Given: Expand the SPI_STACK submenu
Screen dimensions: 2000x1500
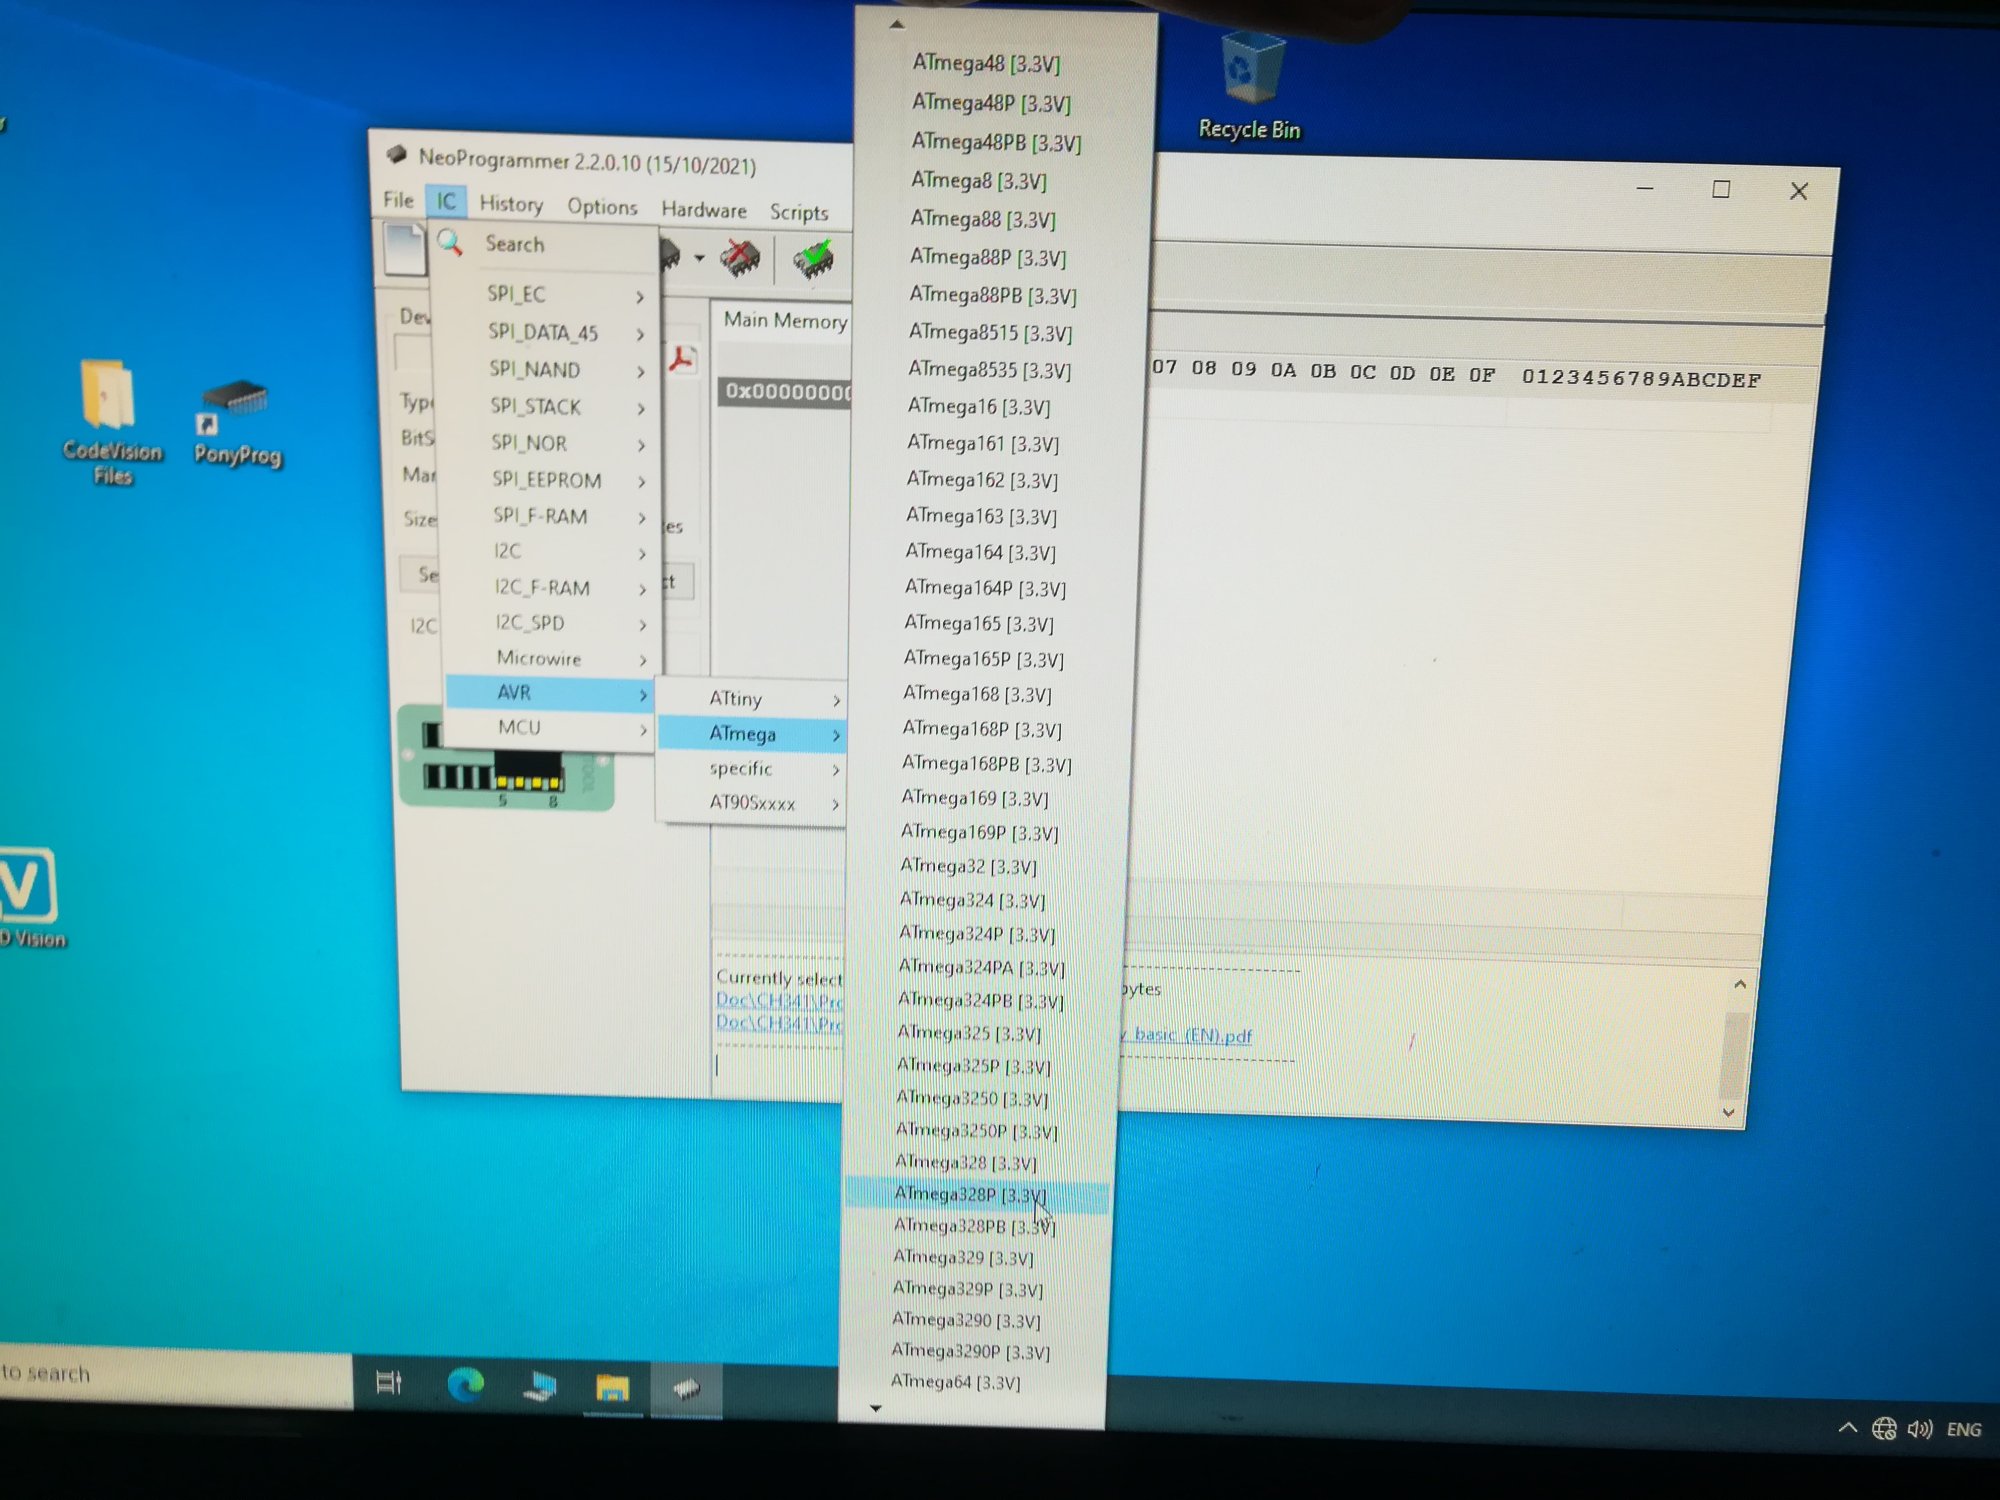Looking at the screenshot, I should (x=549, y=407).
